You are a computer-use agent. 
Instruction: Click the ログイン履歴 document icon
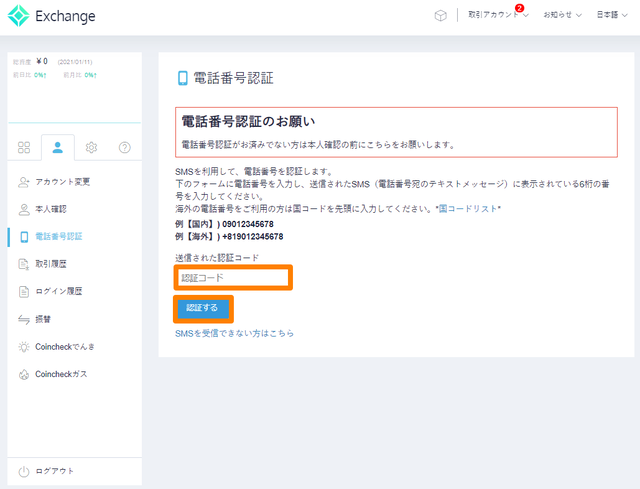click(24, 292)
